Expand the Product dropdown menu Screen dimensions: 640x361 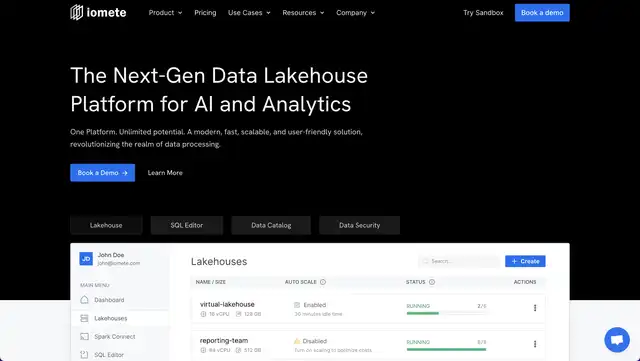[165, 13]
